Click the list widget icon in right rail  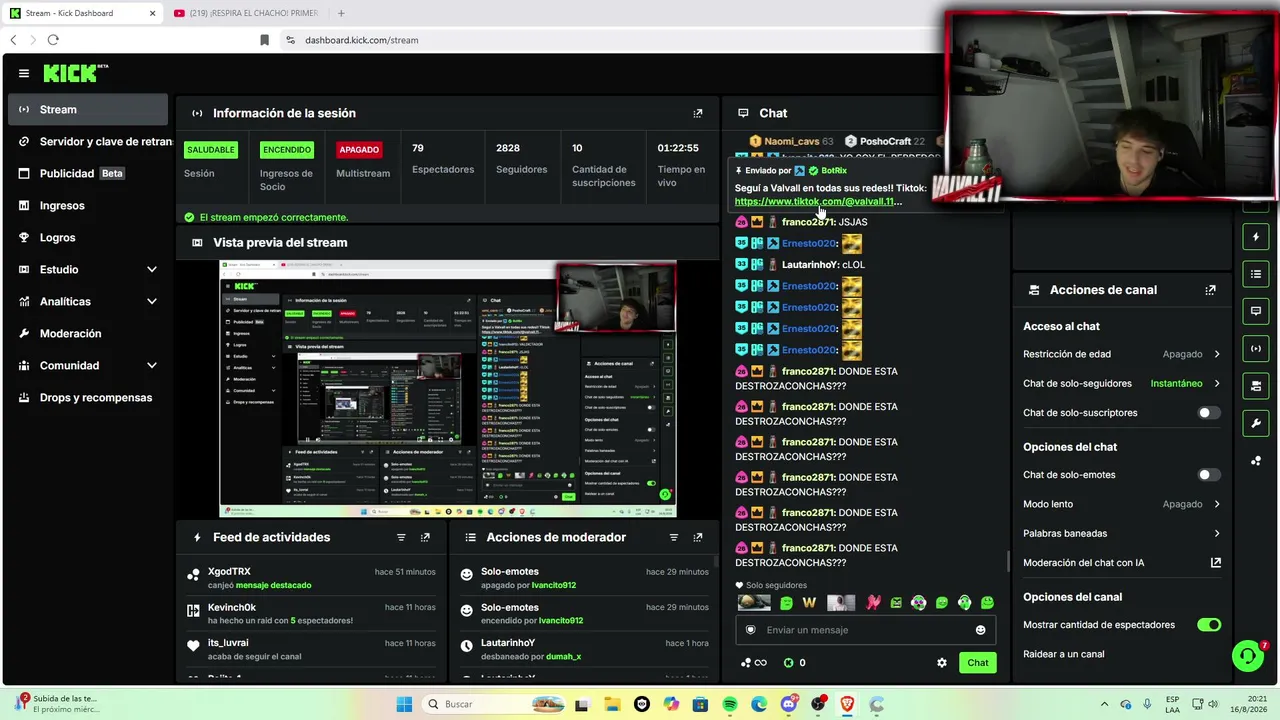click(x=1256, y=274)
